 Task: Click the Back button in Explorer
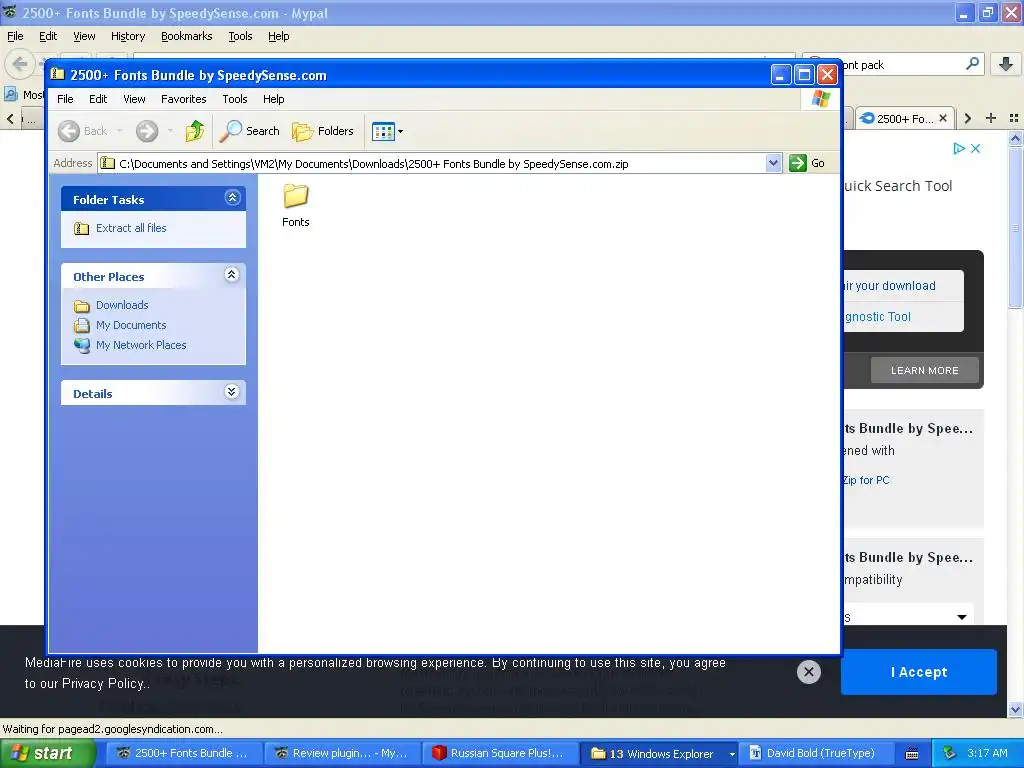coord(83,131)
